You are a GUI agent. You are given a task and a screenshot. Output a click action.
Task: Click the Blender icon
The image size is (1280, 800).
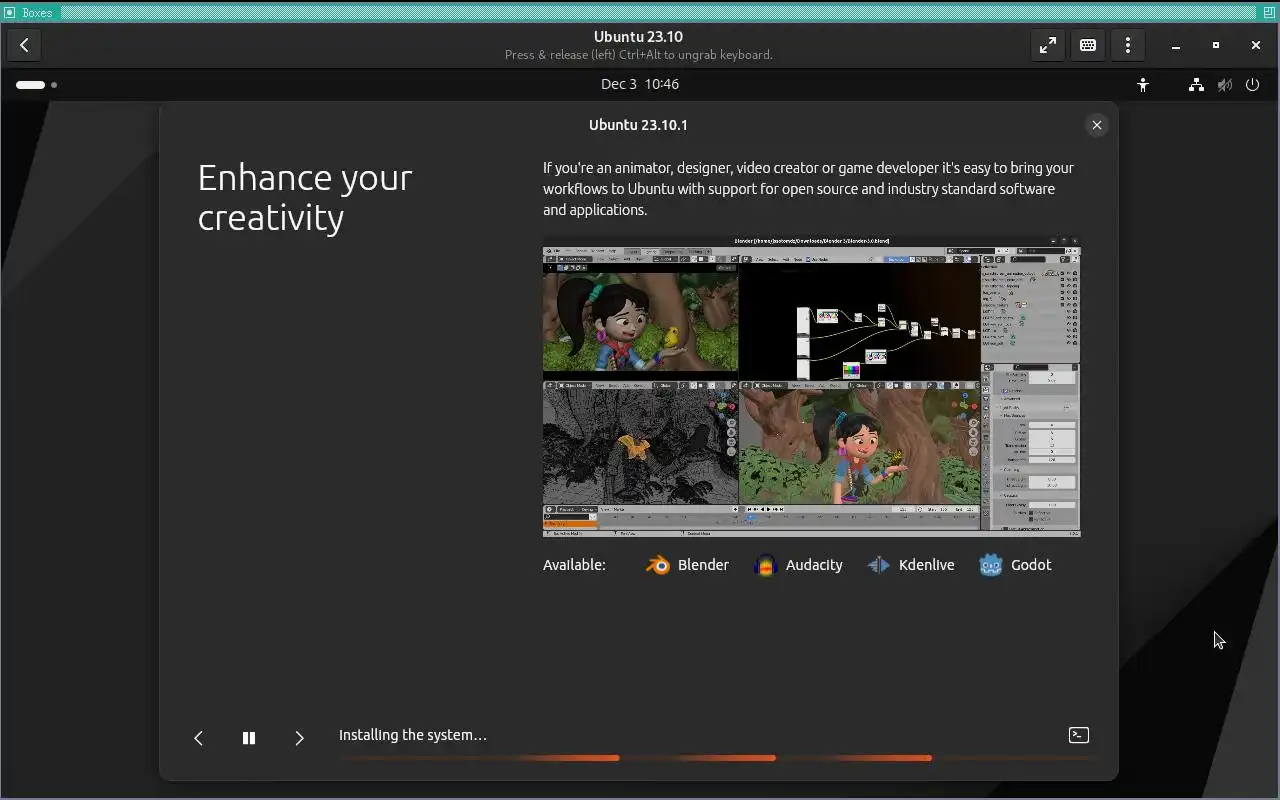[657, 565]
